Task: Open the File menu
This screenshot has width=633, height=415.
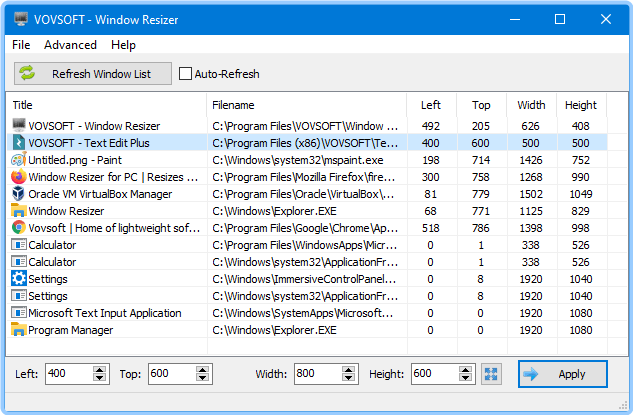Action: coord(21,44)
